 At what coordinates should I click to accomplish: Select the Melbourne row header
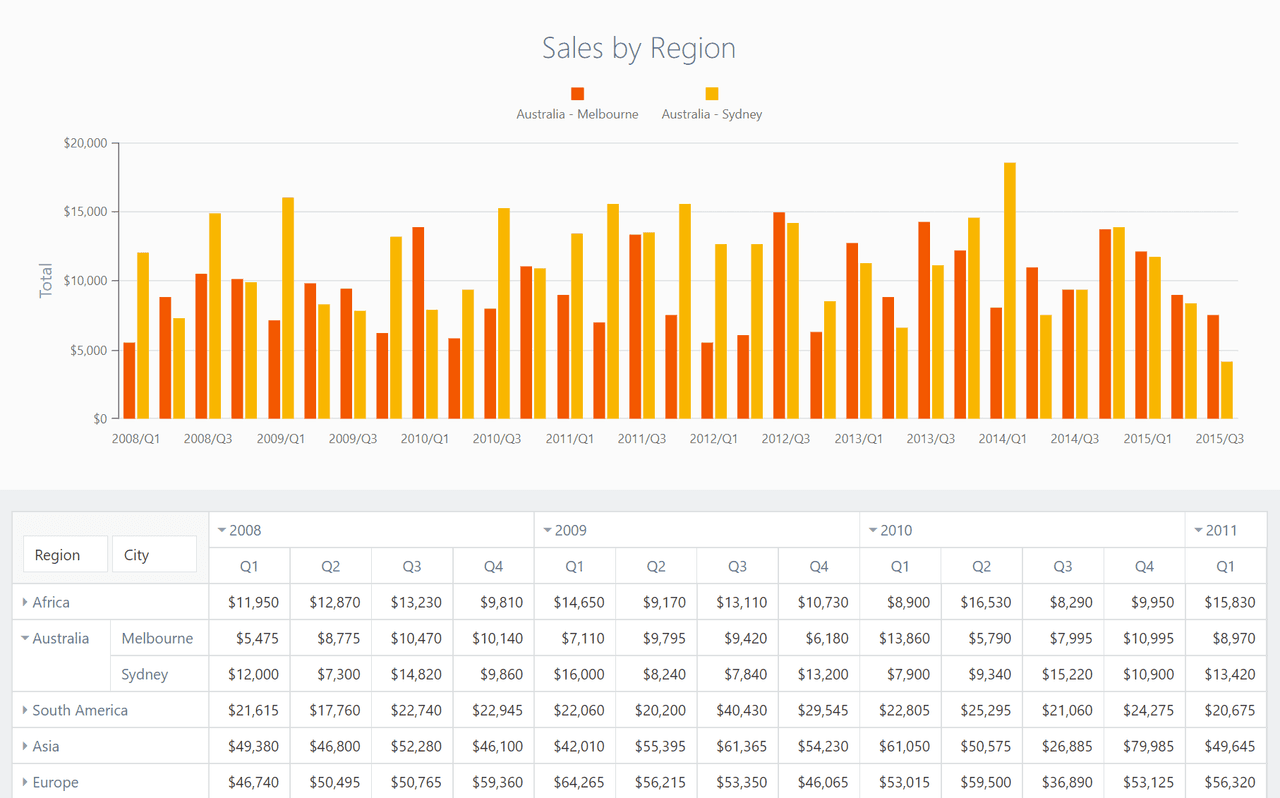click(160, 638)
